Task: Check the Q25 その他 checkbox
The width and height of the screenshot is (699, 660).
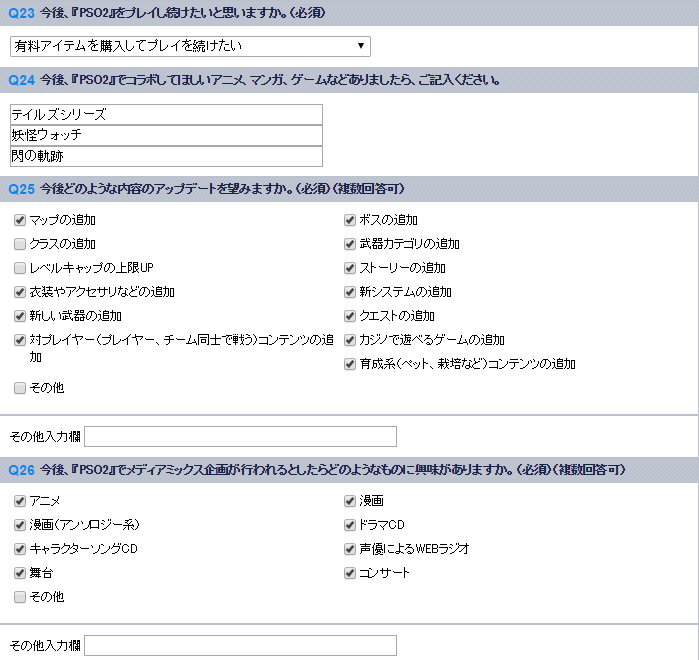Action: 20,388
